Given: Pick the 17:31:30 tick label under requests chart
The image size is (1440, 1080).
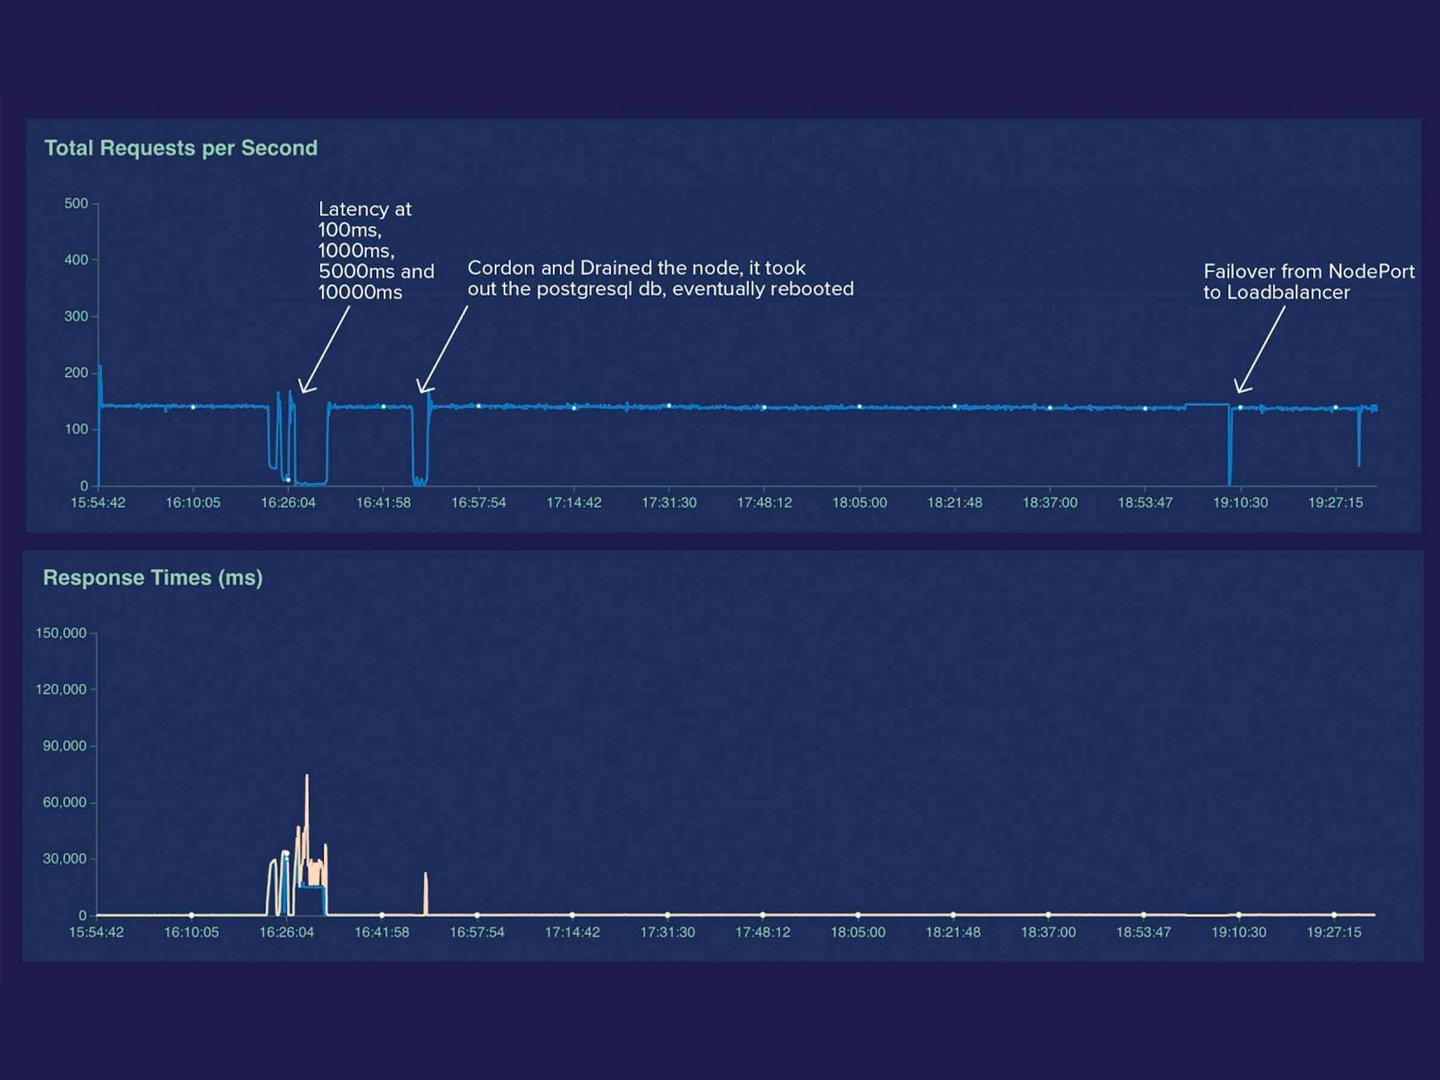Looking at the screenshot, I should (x=669, y=502).
